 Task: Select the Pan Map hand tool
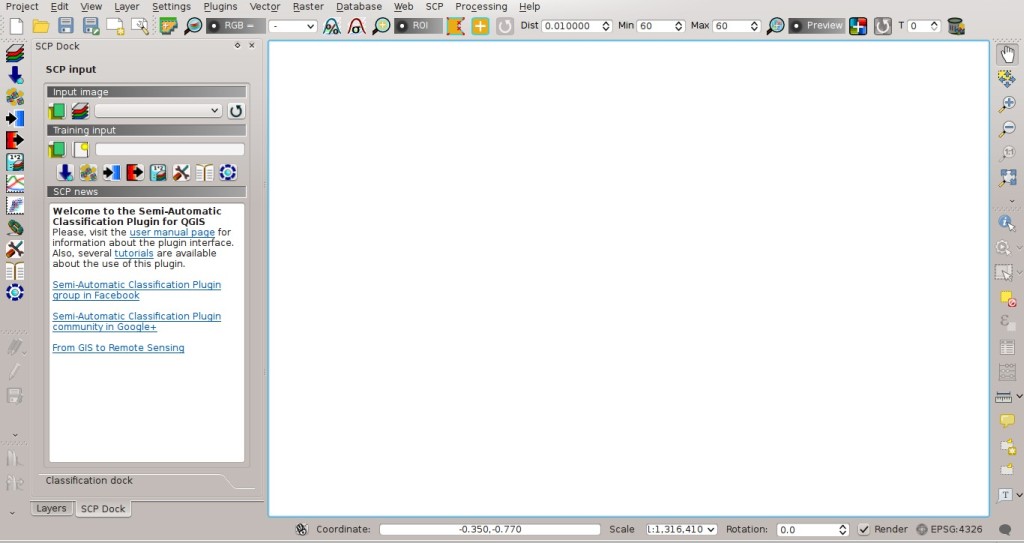pyautogui.click(x=1007, y=54)
